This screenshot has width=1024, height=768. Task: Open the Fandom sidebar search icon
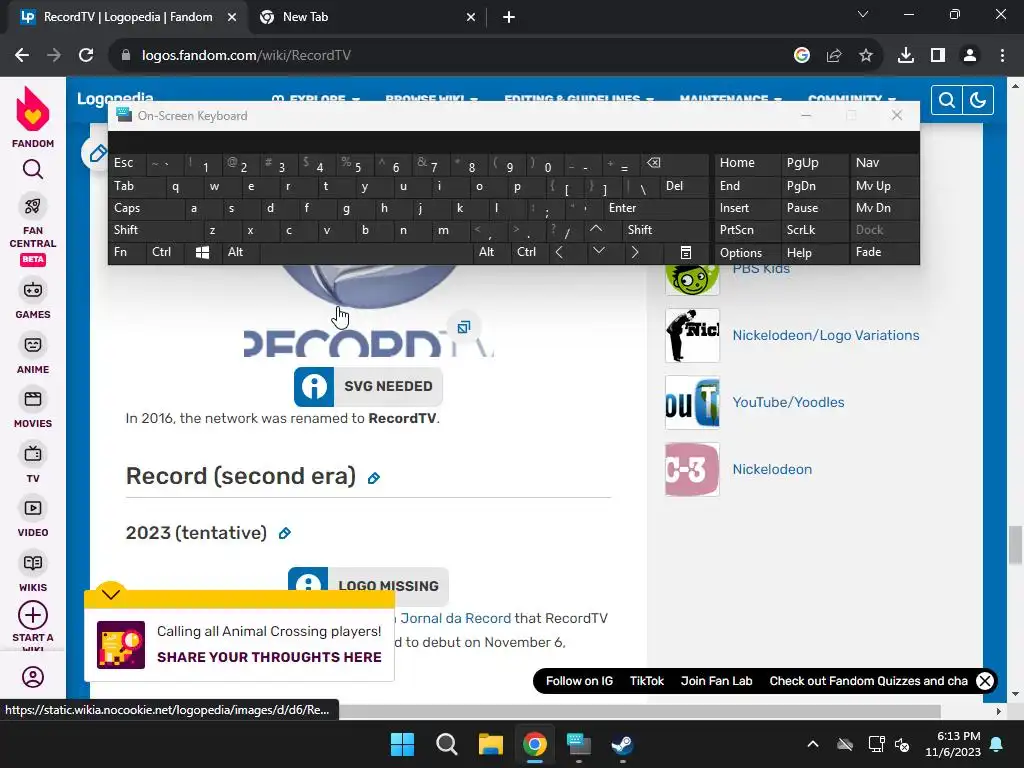coord(33,170)
